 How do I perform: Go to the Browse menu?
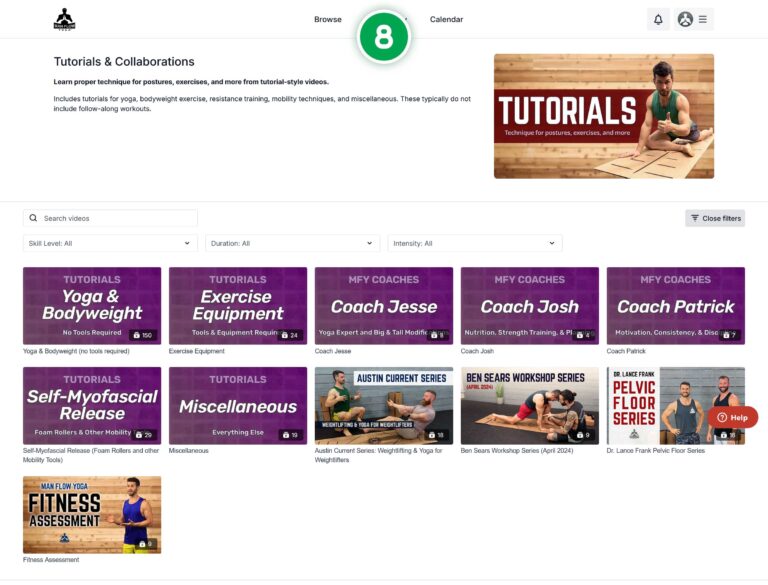tap(327, 19)
